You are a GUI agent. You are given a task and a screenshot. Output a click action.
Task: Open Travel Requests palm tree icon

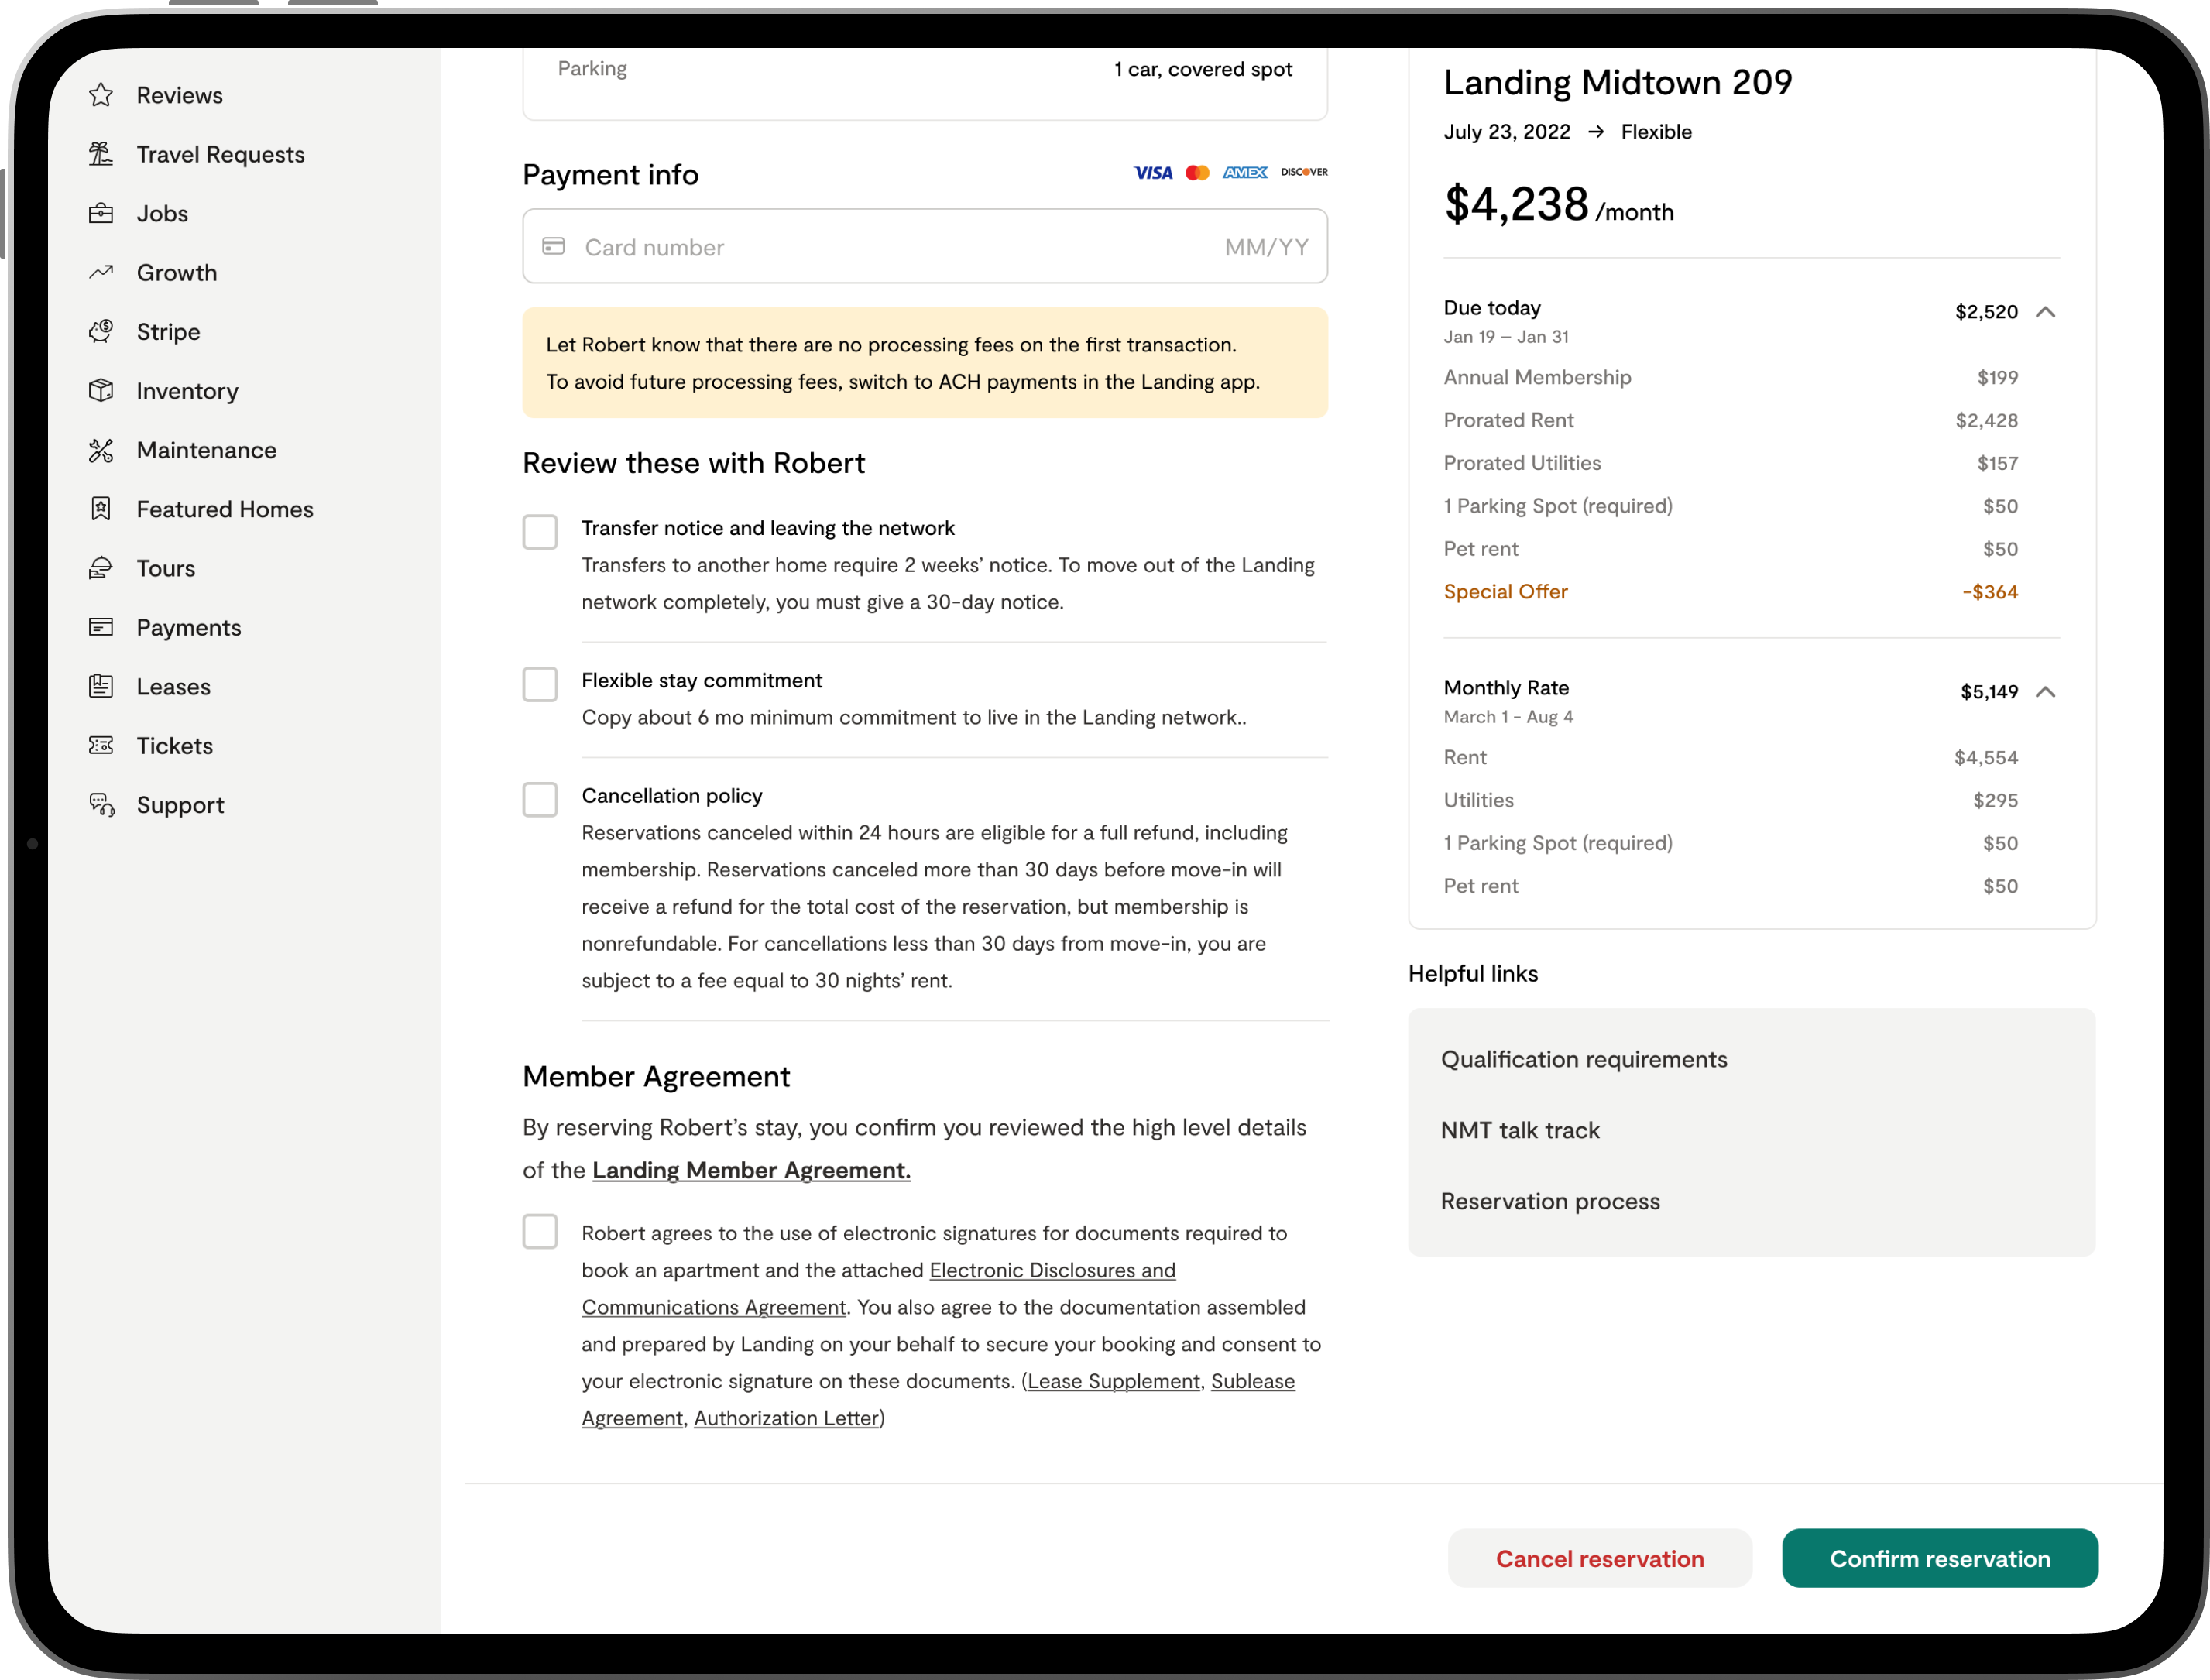pyautogui.click(x=101, y=154)
